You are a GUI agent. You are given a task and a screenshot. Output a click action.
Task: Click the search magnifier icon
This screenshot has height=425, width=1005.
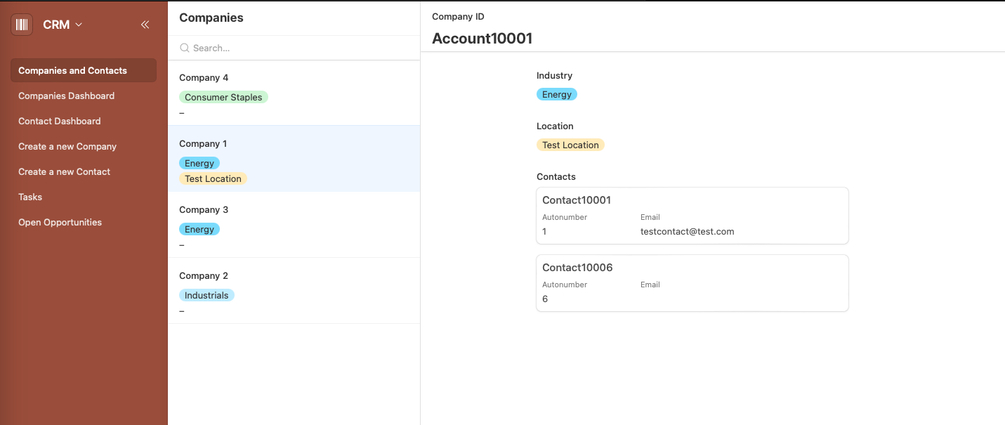185,48
